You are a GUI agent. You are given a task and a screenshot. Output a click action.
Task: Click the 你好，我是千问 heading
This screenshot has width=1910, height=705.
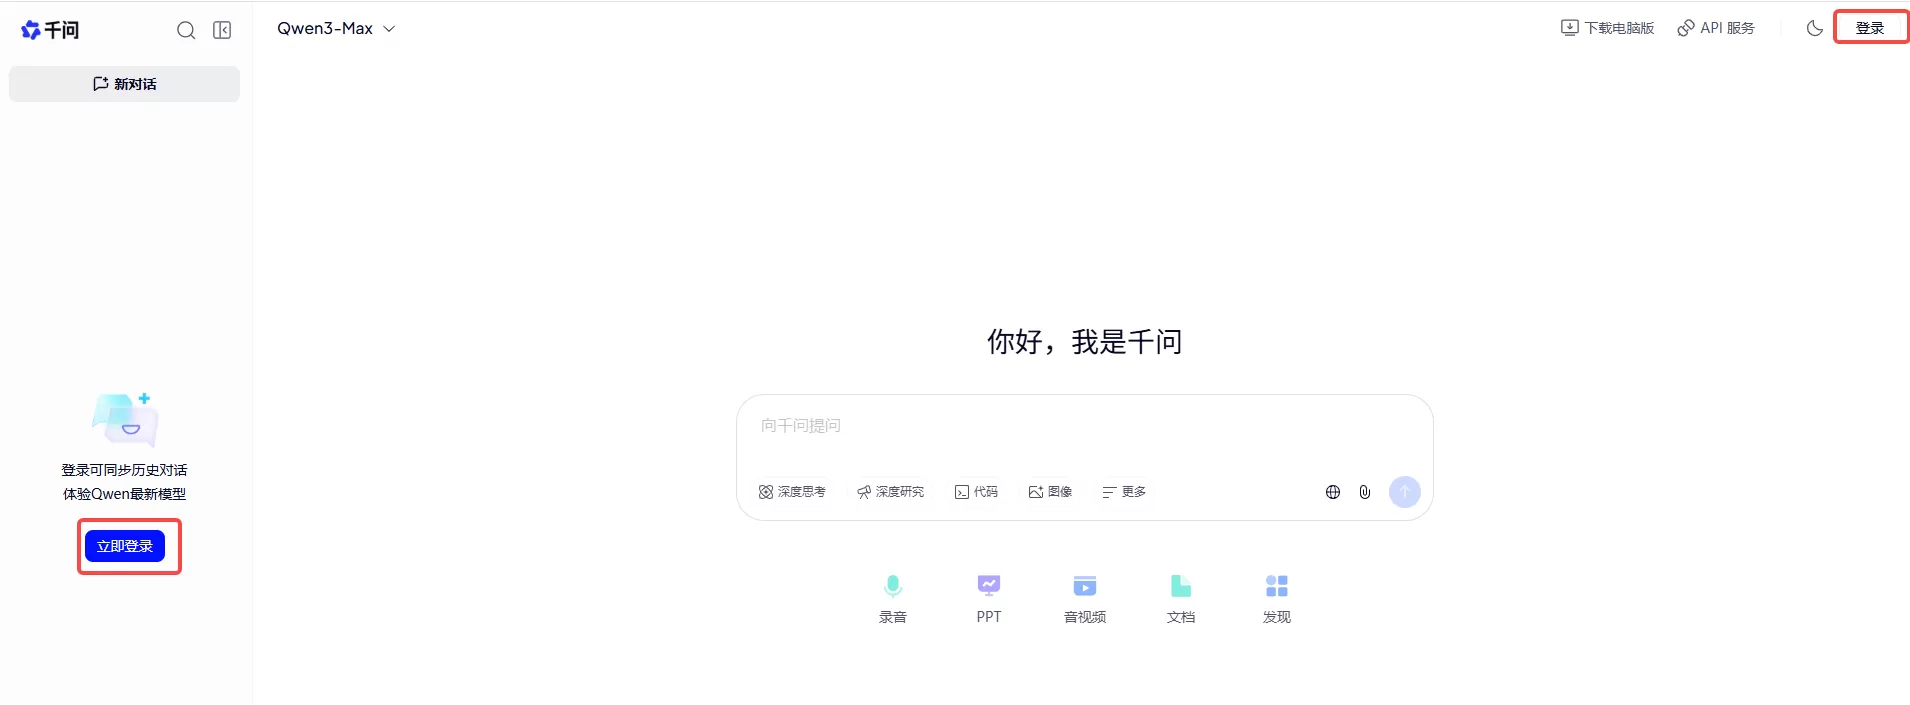(x=1084, y=342)
